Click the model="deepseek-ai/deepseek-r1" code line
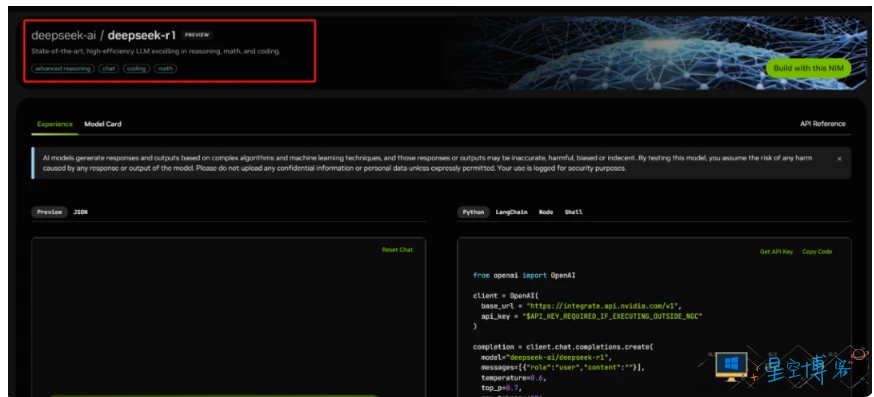The height and width of the screenshot is (397, 874). coord(547,357)
